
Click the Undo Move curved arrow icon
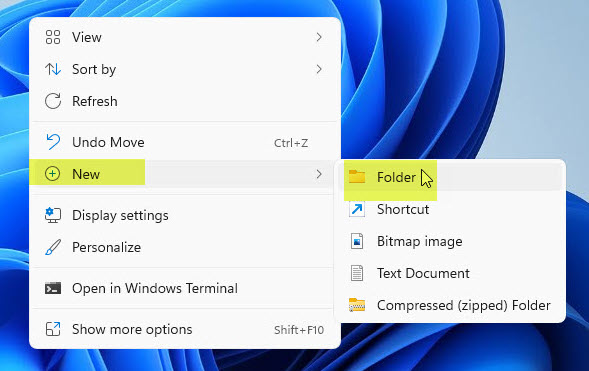click(53, 142)
